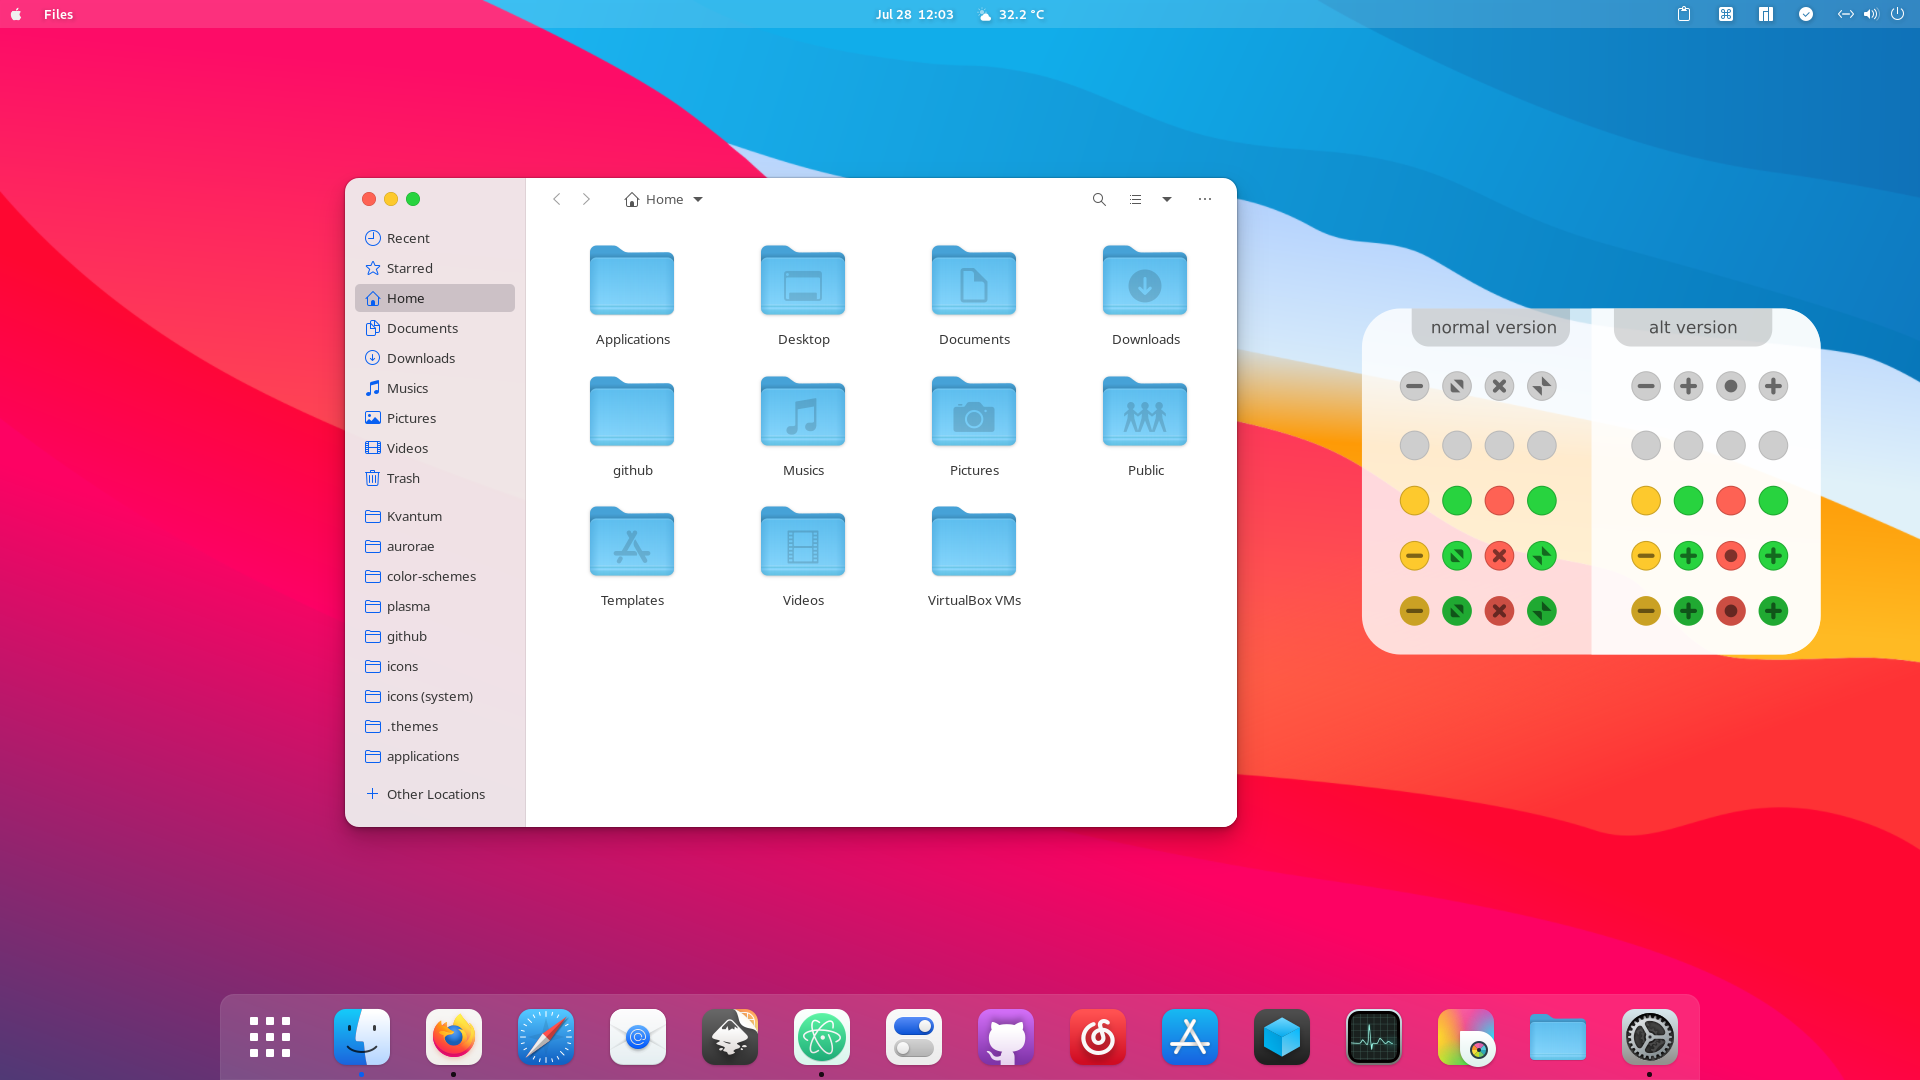Screen dimensions: 1920x1080
Task: Click the volume icon in the top bar
Action: [x=1870, y=14]
